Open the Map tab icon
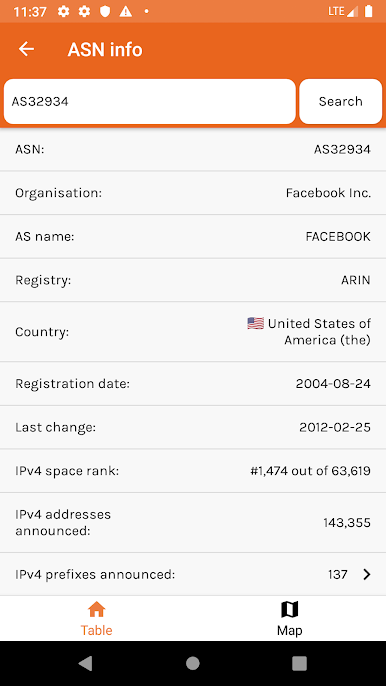Viewport: 386px width, 686px height. pos(289,609)
